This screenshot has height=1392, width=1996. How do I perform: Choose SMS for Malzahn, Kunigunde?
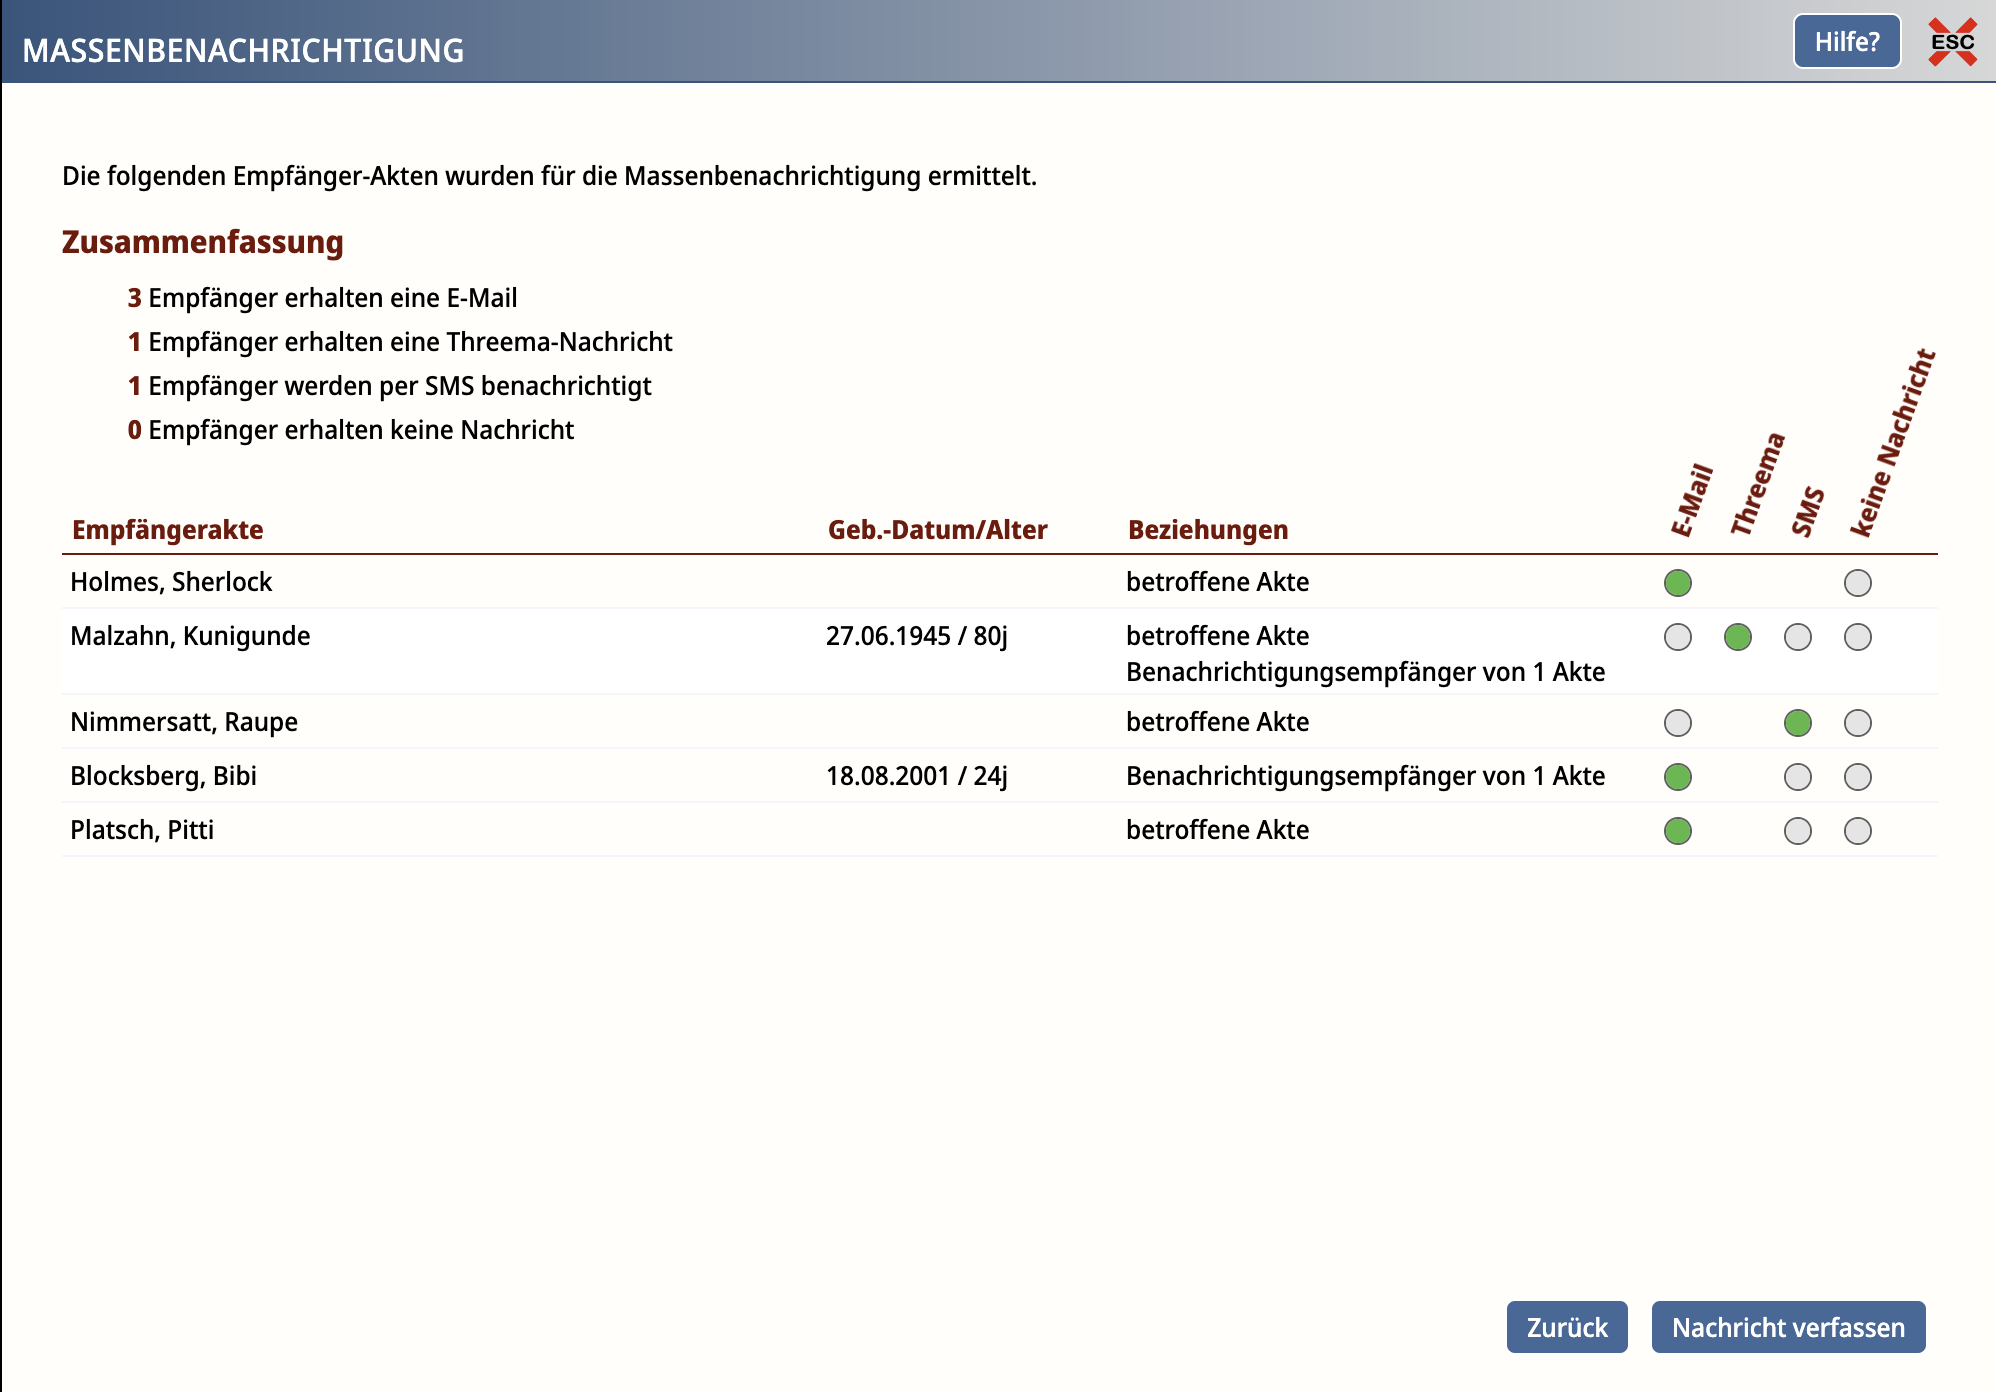pos(1797,637)
